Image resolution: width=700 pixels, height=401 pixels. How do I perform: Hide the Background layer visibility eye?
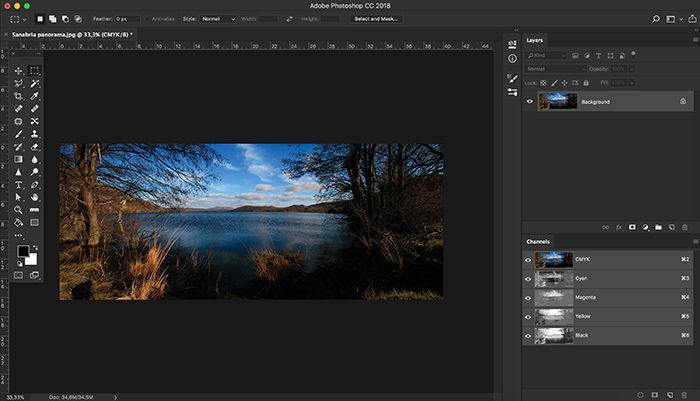(529, 101)
